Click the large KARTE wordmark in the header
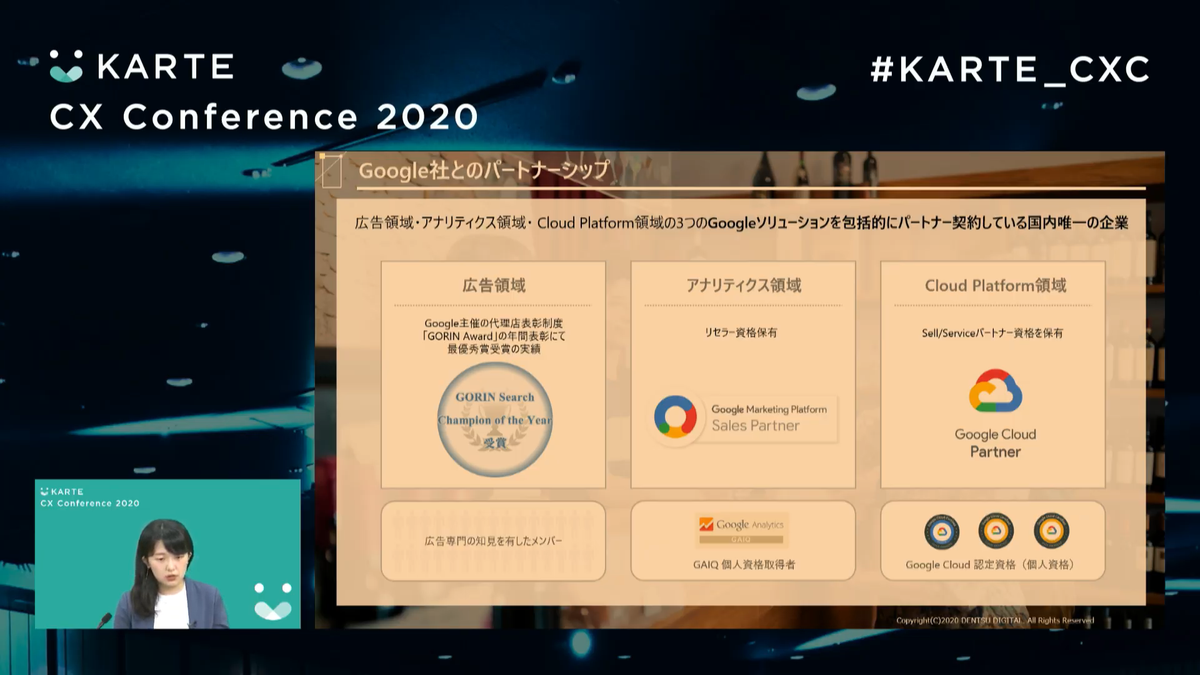Screen dimensions: 1200x675 tap(164, 67)
